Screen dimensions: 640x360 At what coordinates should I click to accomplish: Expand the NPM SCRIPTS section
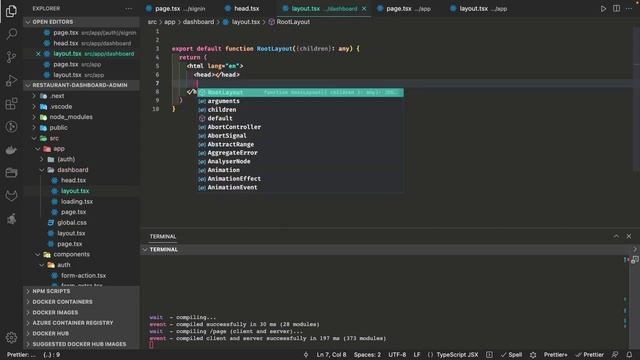[82, 291]
